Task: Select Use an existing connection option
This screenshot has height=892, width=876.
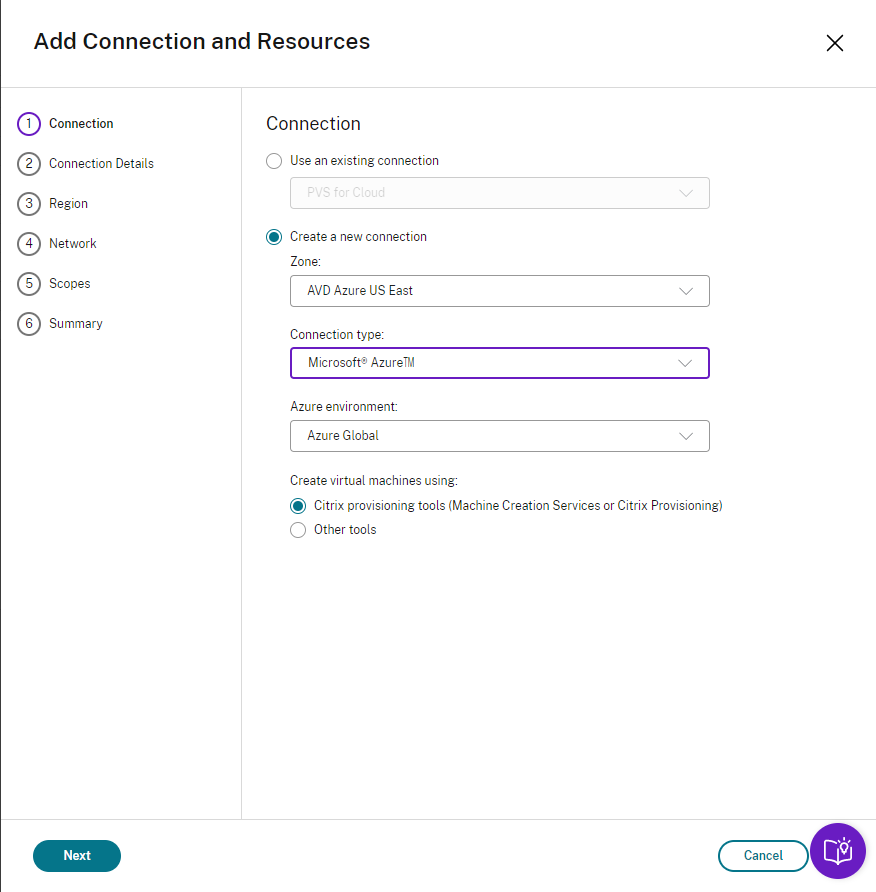Action: [x=274, y=161]
